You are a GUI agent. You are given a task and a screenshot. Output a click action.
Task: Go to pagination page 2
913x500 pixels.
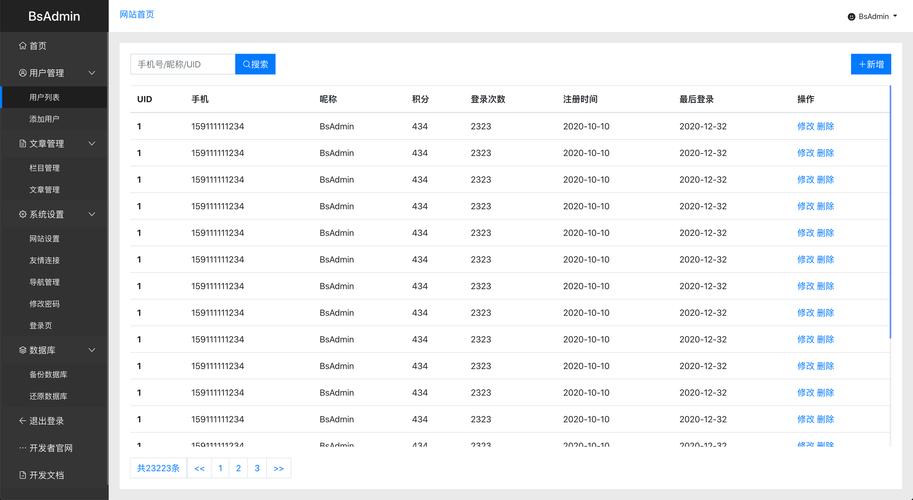point(238,468)
